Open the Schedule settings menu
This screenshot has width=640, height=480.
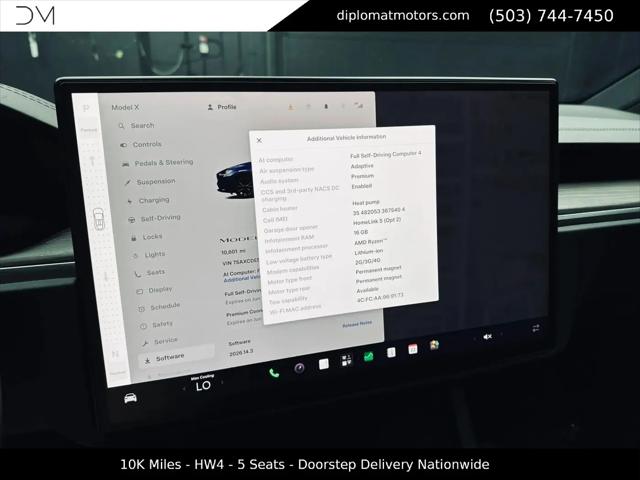point(159,307)
